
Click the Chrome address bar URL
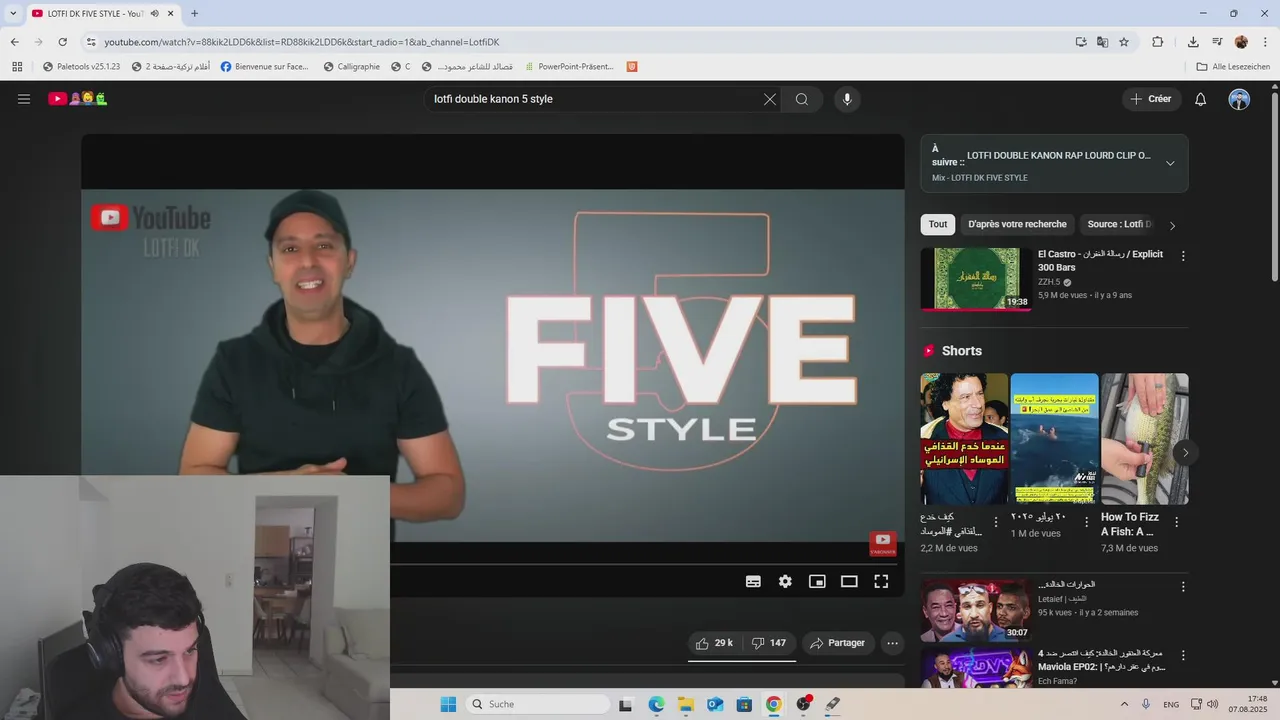pyautogui.click(x=302, y=42)
